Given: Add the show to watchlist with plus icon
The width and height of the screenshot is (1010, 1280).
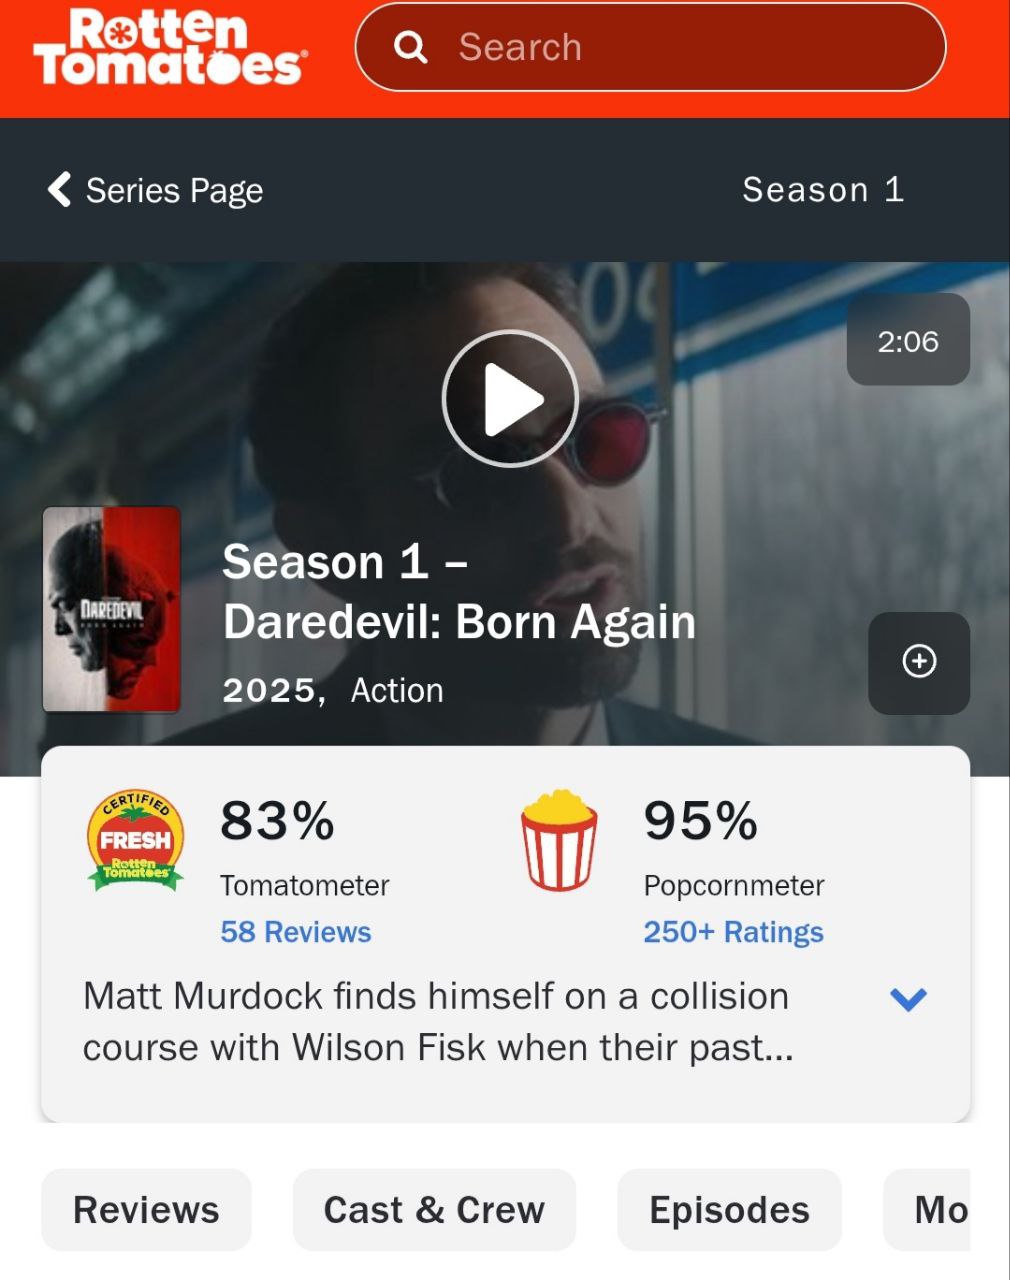Looking at the screenshot, I should pos(919,662).
